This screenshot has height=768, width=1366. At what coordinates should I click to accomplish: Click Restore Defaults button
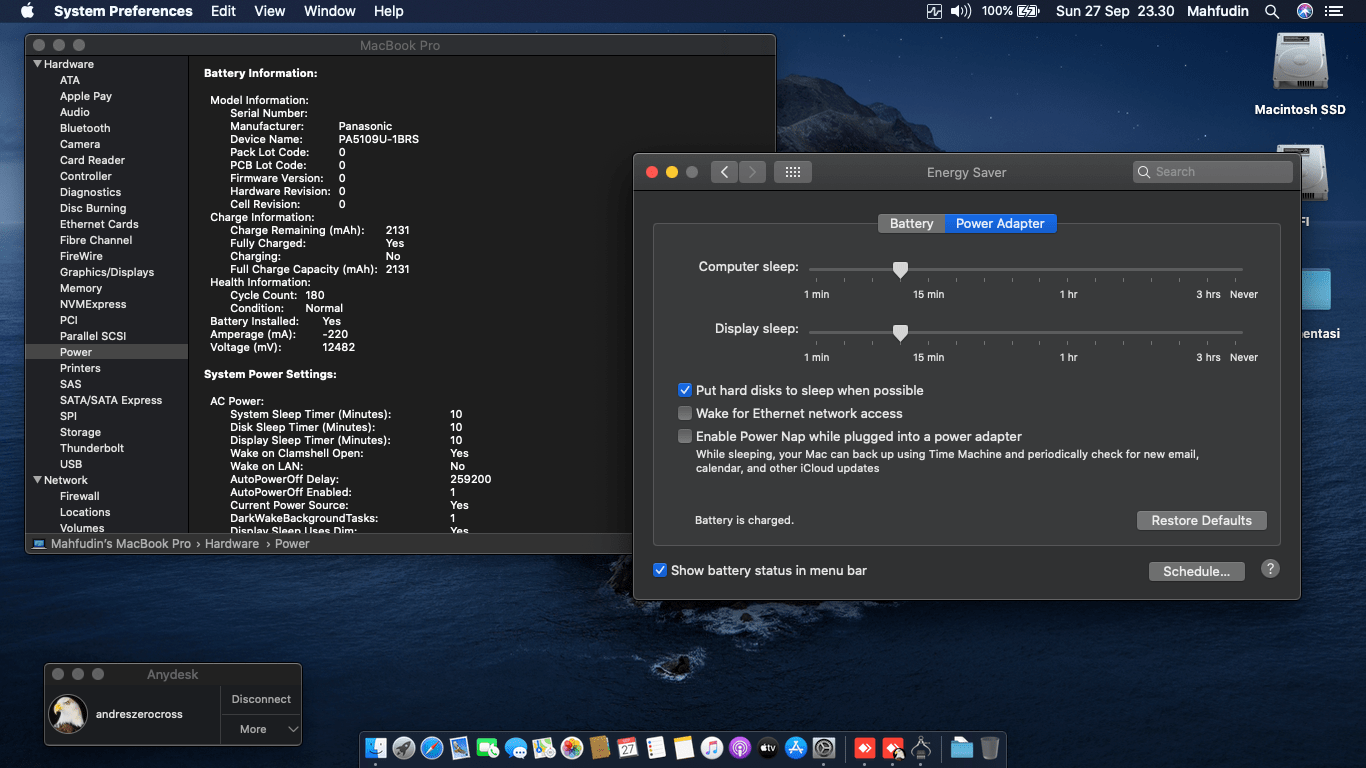[x=1201, y=520]
